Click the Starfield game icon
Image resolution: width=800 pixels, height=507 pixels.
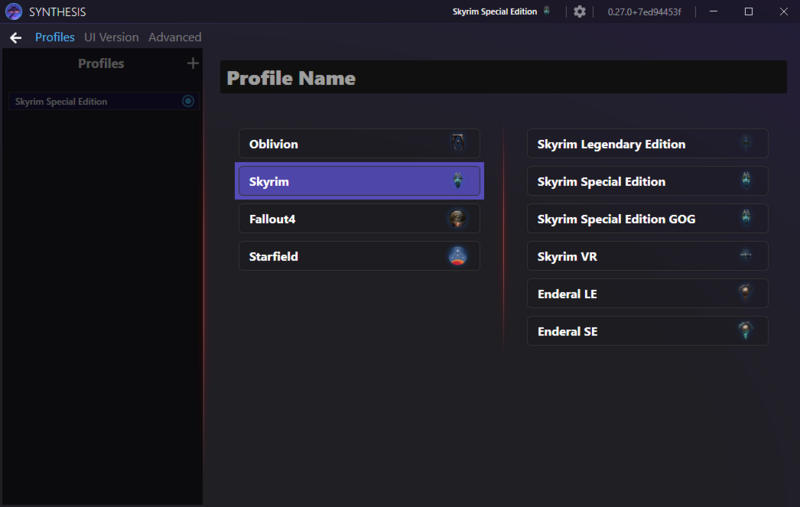(x=457, y=256)
